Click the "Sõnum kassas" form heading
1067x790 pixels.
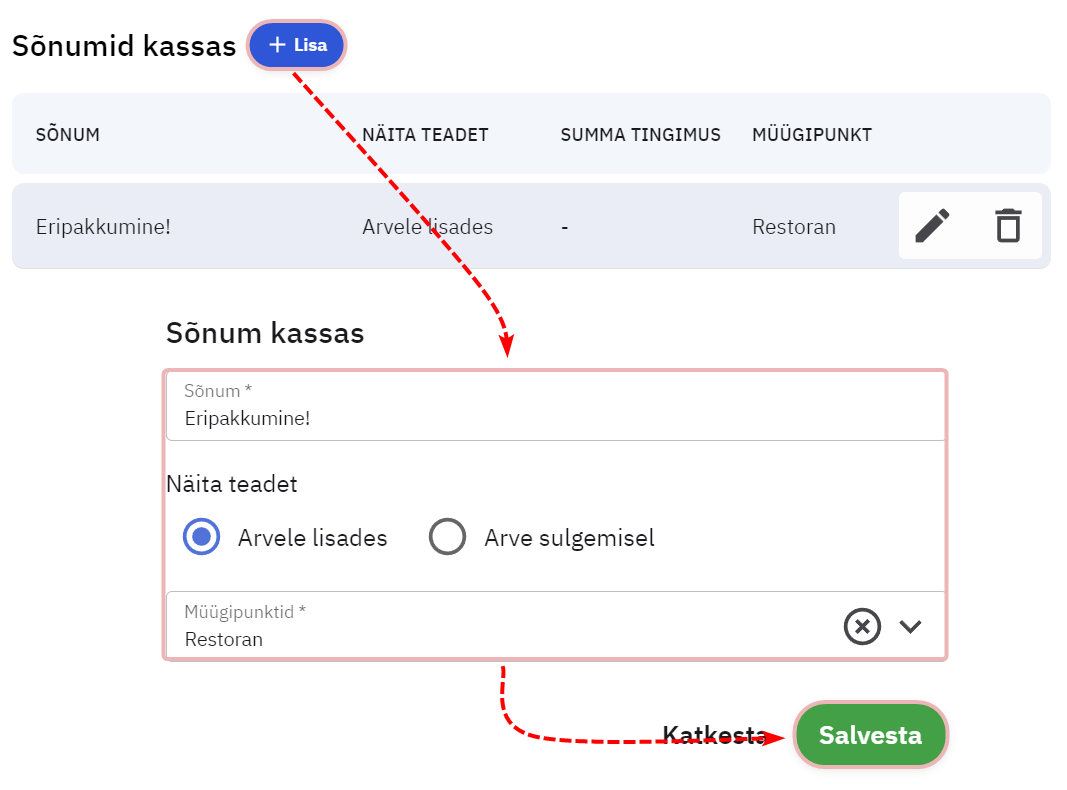(x=265, y=333)
